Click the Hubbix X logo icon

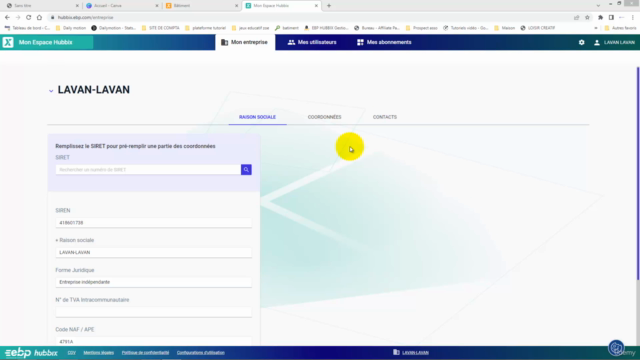click(x=8, y=42)
